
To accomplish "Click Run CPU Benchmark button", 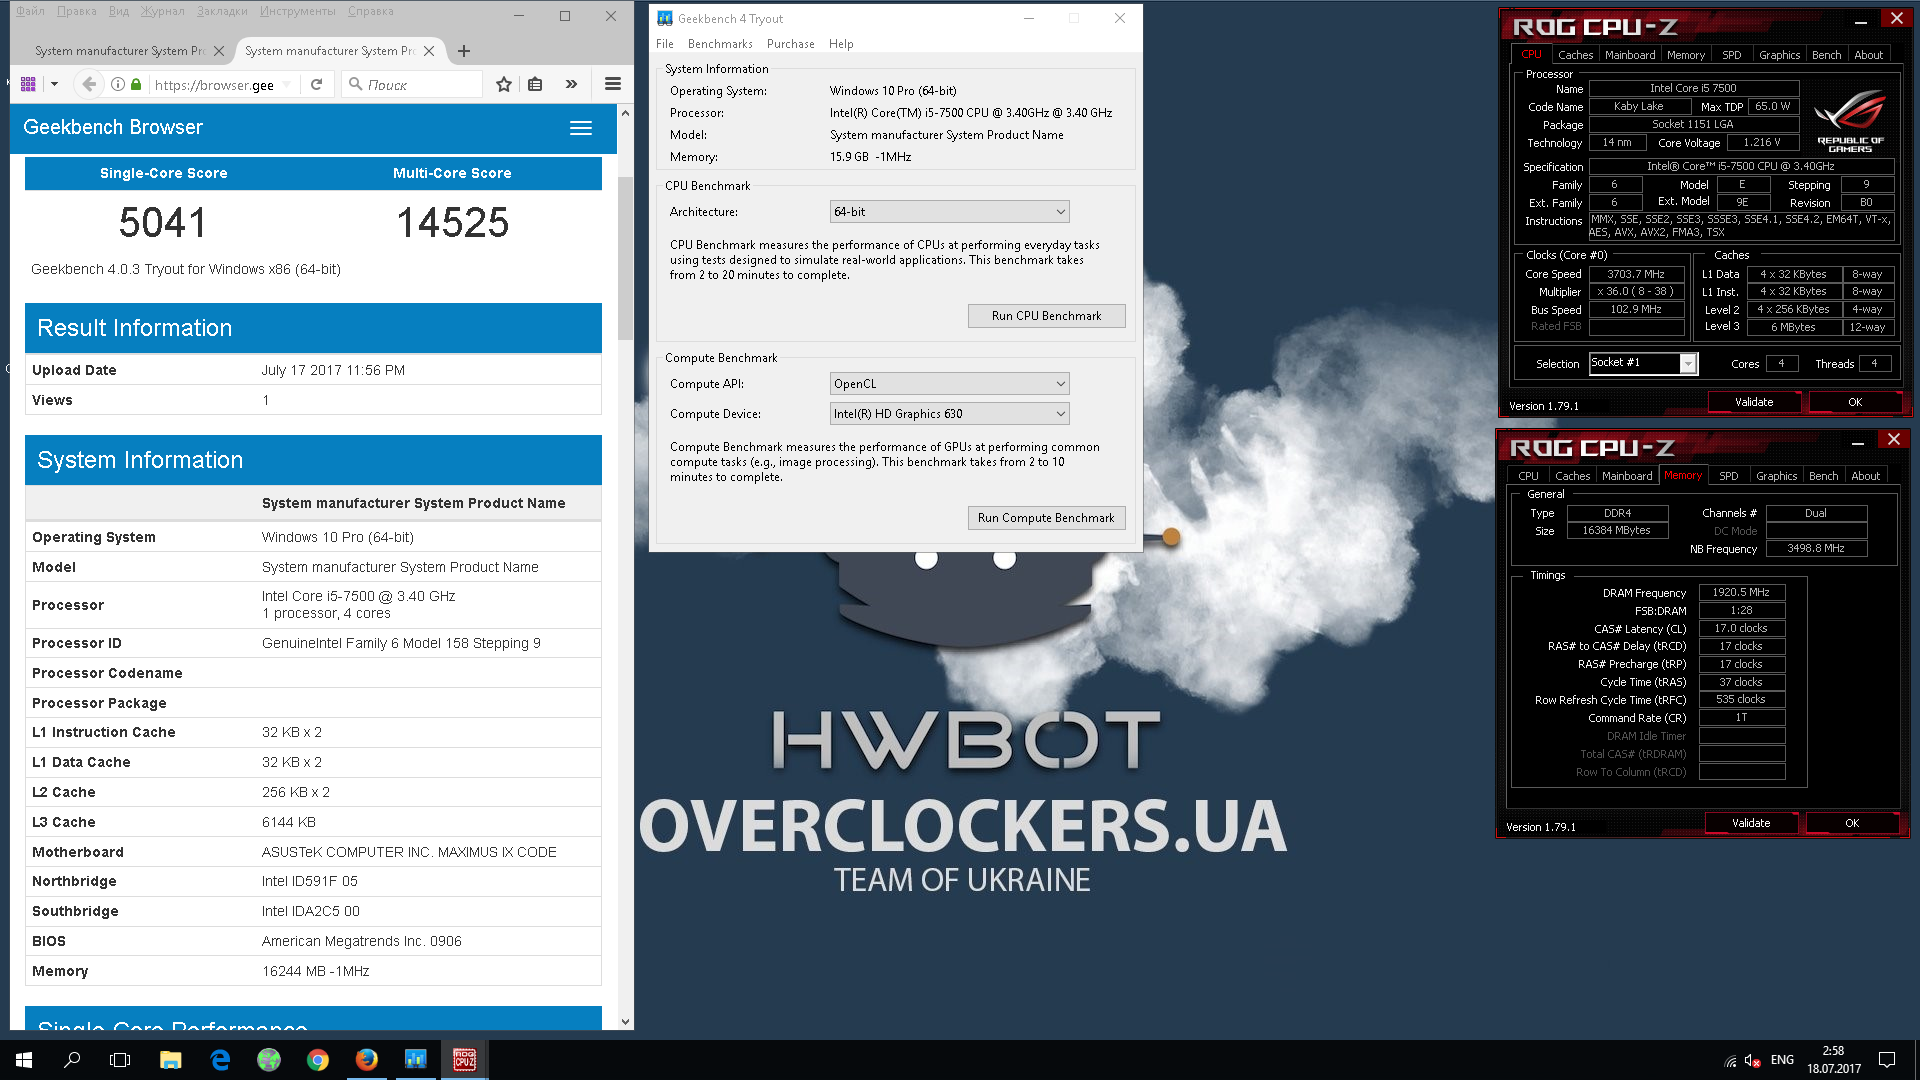I will [1046, 316].
